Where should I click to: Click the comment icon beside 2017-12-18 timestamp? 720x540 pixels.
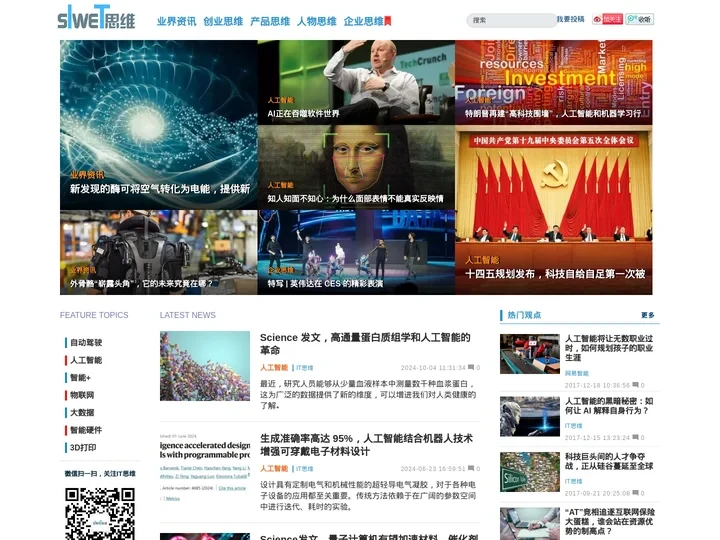[x=635, y=385]
